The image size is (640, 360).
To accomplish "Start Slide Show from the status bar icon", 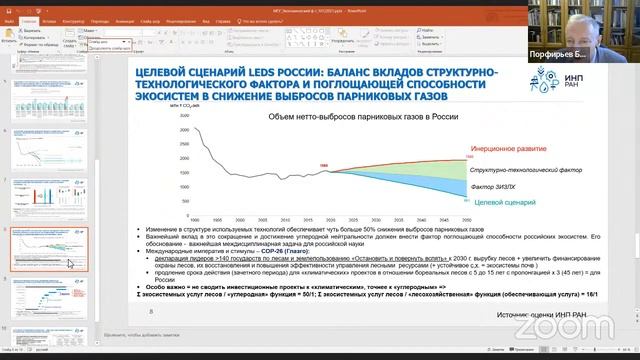I will click(575, 349).
